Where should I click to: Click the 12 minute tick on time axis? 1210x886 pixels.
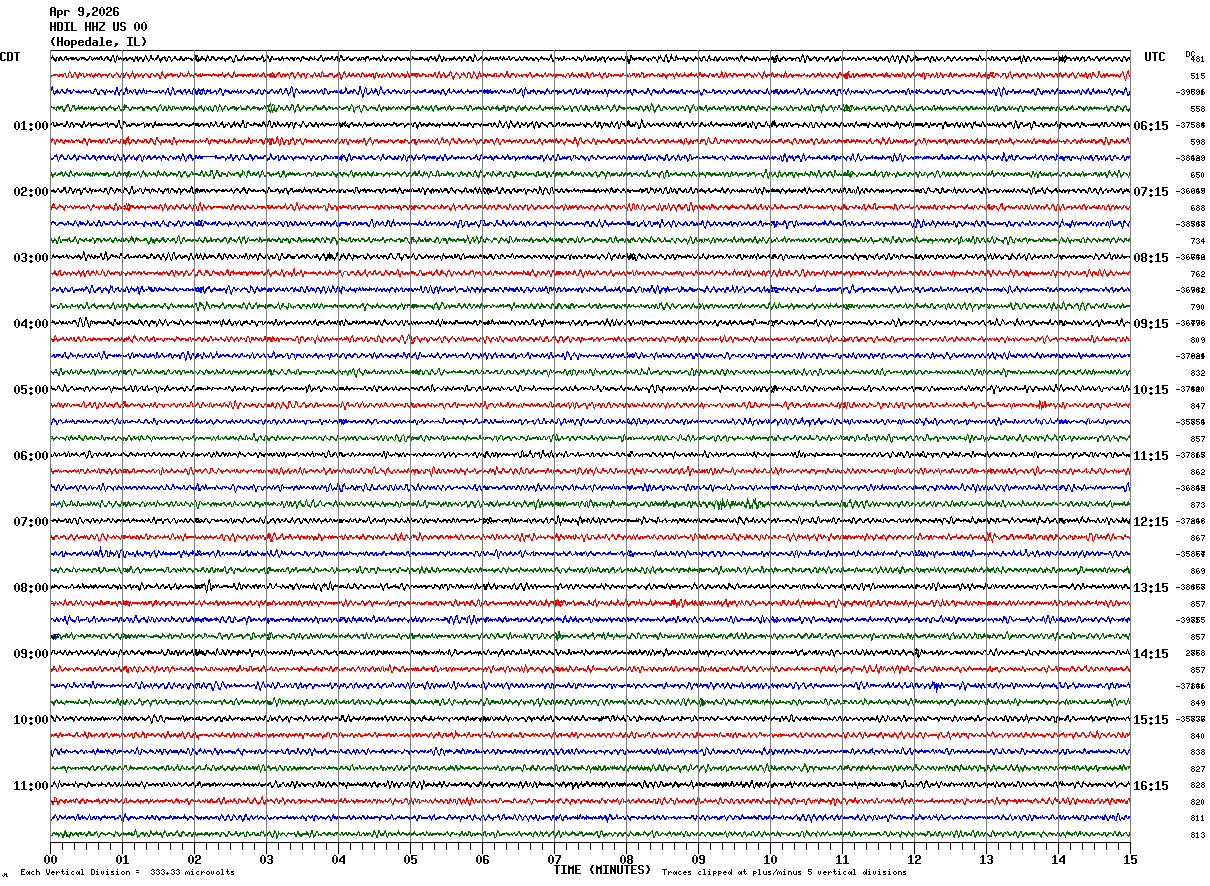(x=914, y=859)
